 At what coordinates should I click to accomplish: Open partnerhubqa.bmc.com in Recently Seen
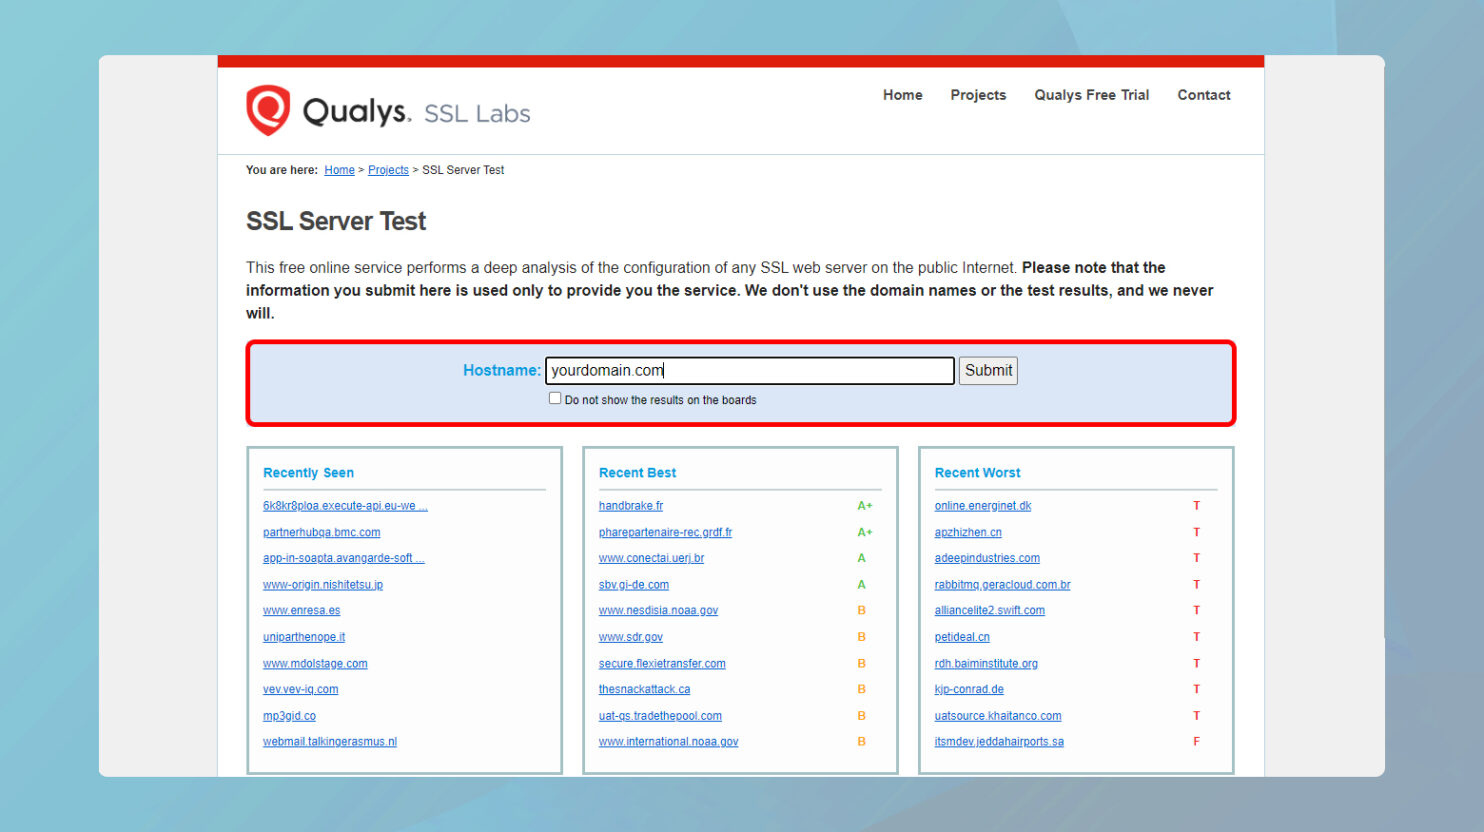(x=321, y=533)
